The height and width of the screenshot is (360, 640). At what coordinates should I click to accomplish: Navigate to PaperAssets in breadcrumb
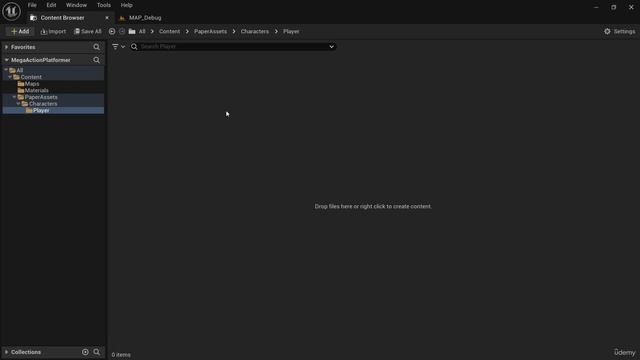210,31
